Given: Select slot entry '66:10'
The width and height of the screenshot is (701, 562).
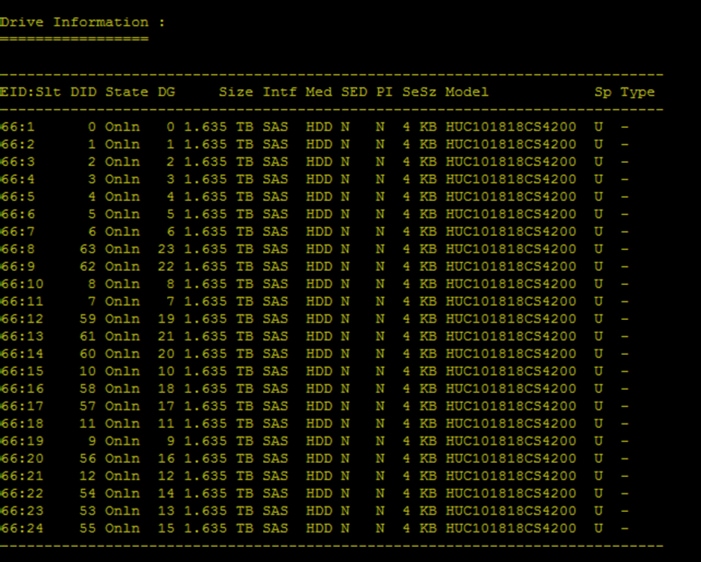Looking at the screenshot, I should 21,284.
